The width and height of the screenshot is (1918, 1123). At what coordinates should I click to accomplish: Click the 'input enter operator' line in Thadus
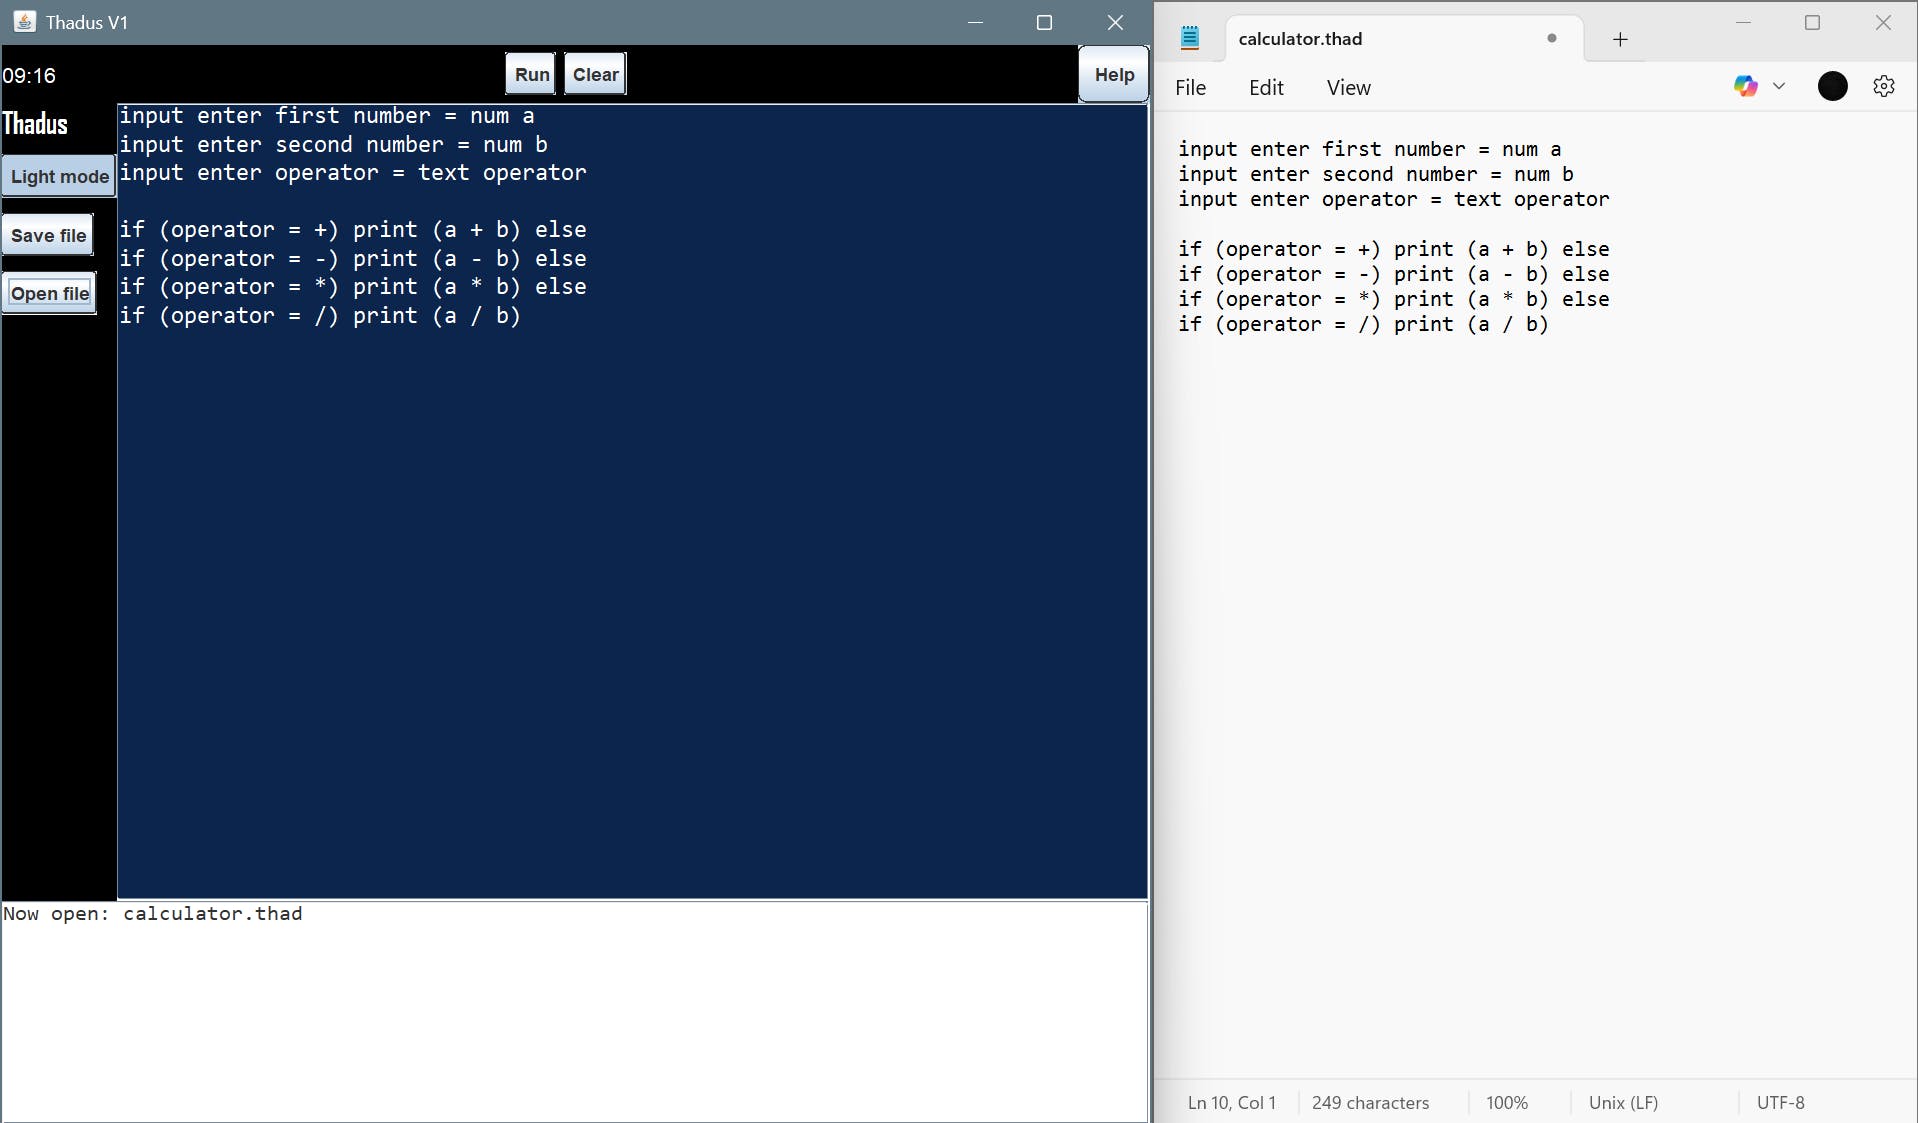(x=353, y=173)
